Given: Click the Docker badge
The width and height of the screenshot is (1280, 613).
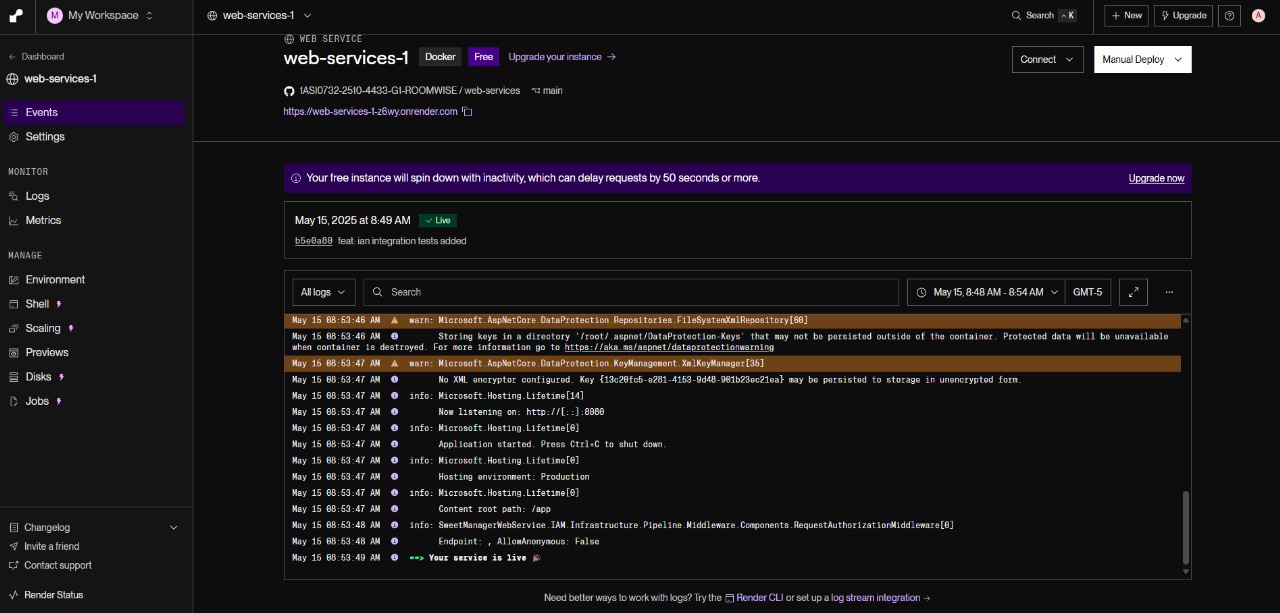Looking at the screenshot, I should [440, 57].
